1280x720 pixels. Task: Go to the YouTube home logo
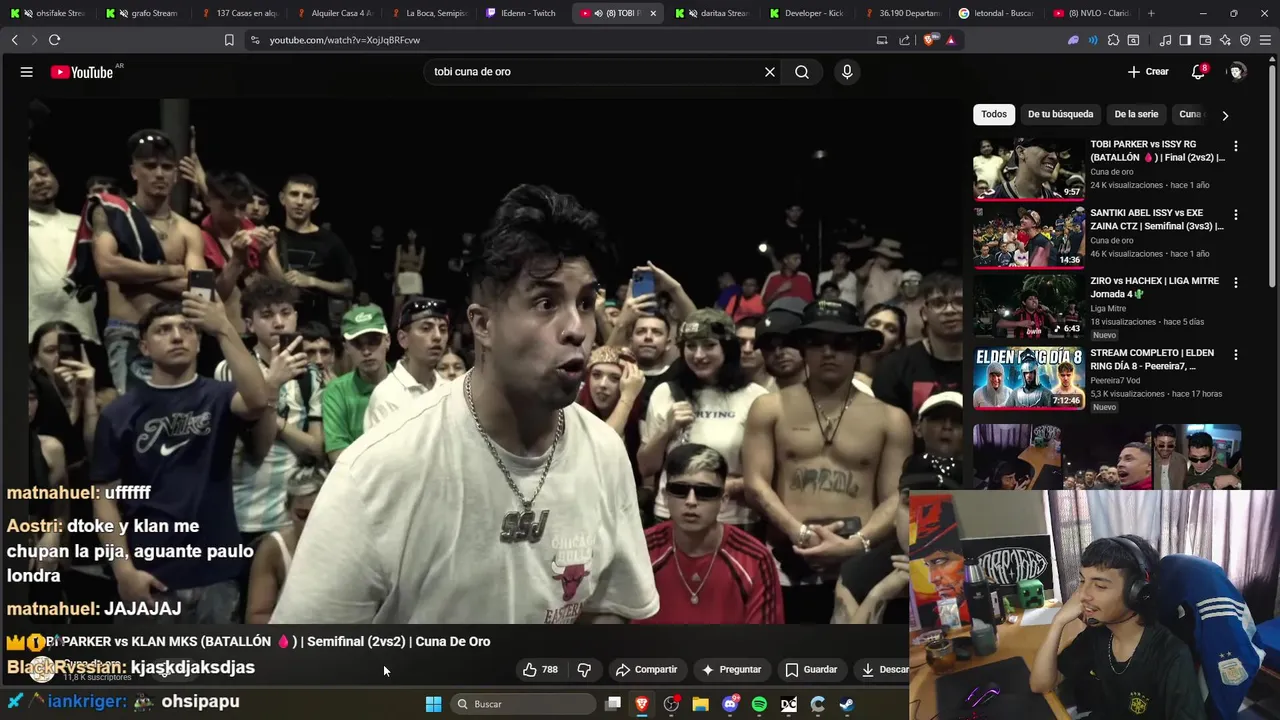click(x=82, y=72)
